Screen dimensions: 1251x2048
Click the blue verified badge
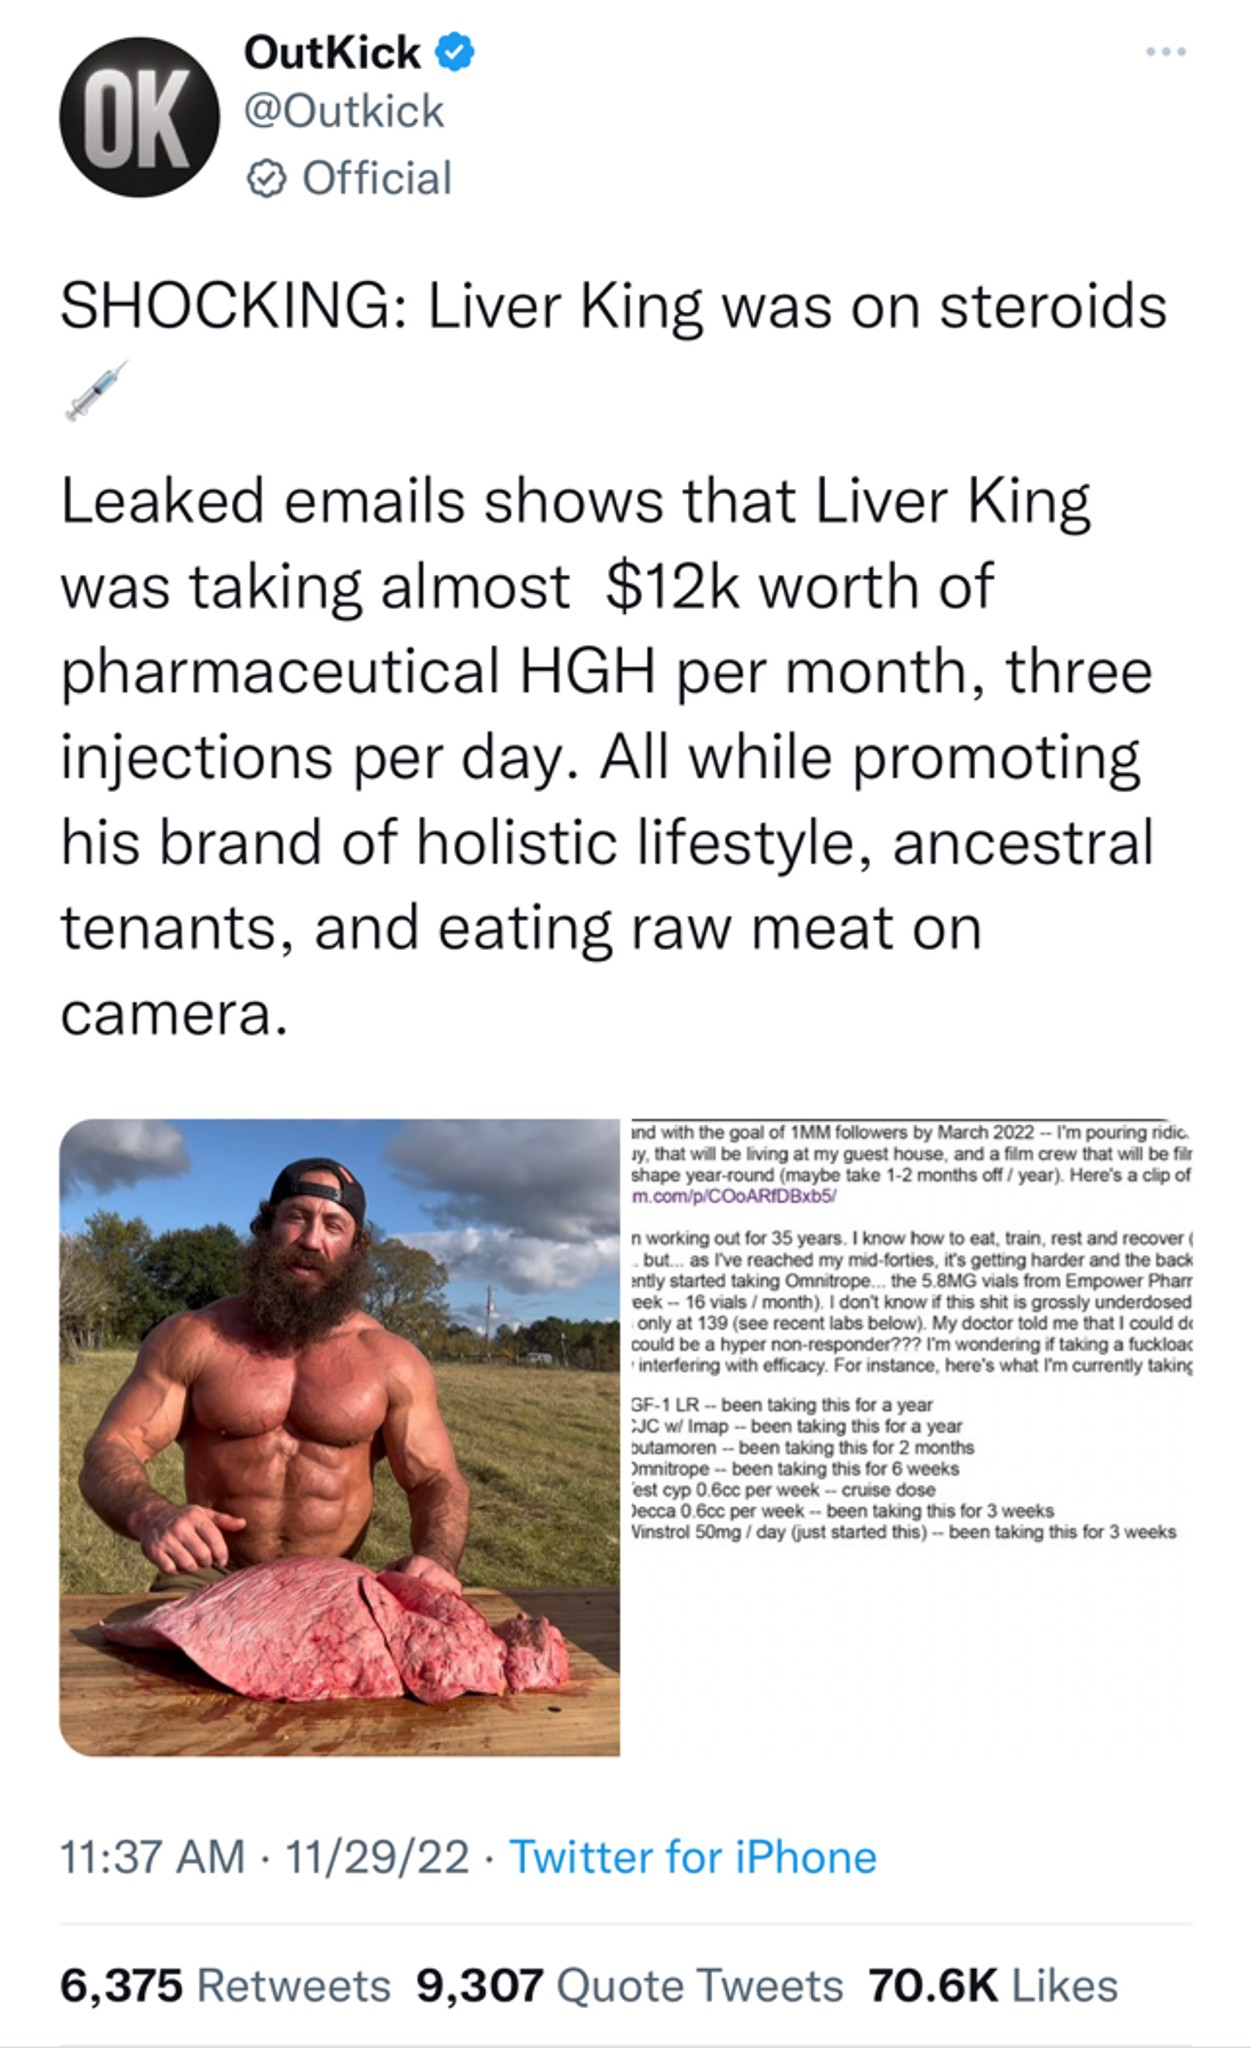456,53
